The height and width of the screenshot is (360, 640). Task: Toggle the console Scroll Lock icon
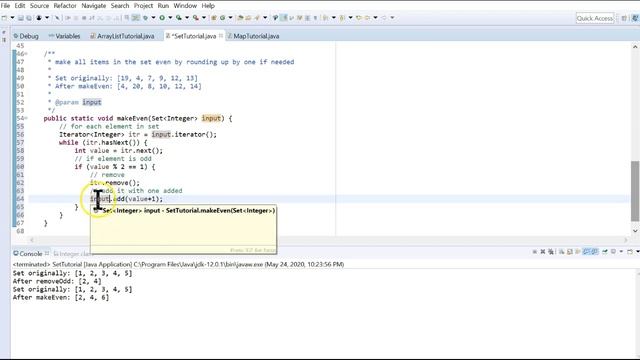(x=570, y=251)
